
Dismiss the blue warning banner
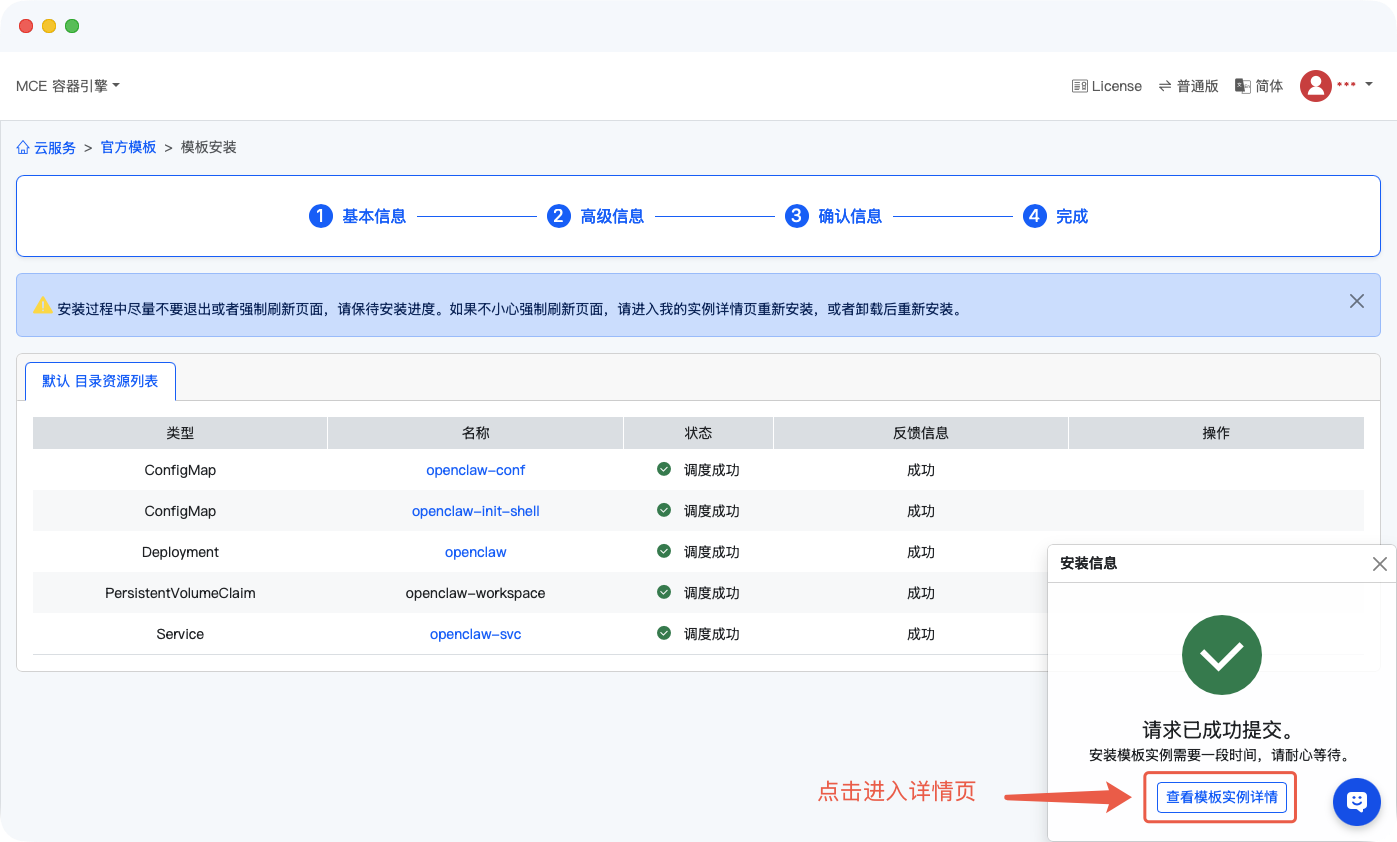tap(1356, 301)
